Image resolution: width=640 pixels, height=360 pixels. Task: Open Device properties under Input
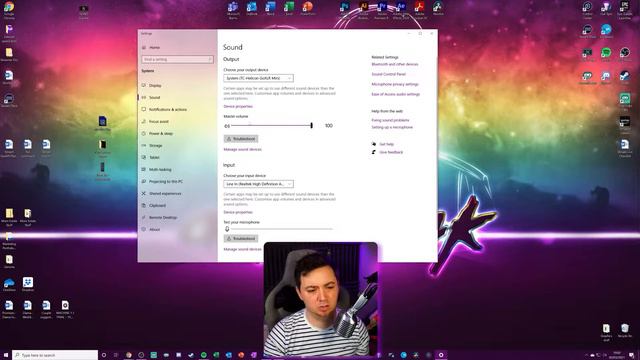coord(238,212)
